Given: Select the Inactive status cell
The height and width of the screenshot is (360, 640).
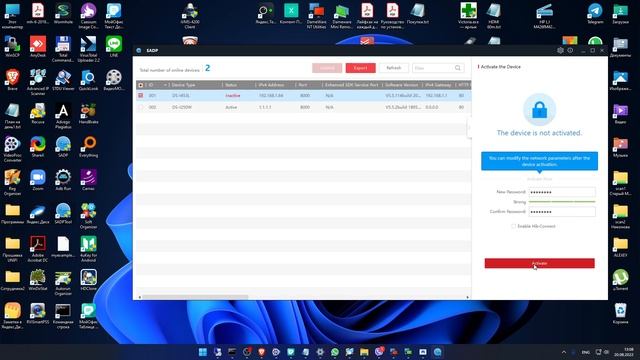Looking at the screenshot, I should [x=233, y=96].
